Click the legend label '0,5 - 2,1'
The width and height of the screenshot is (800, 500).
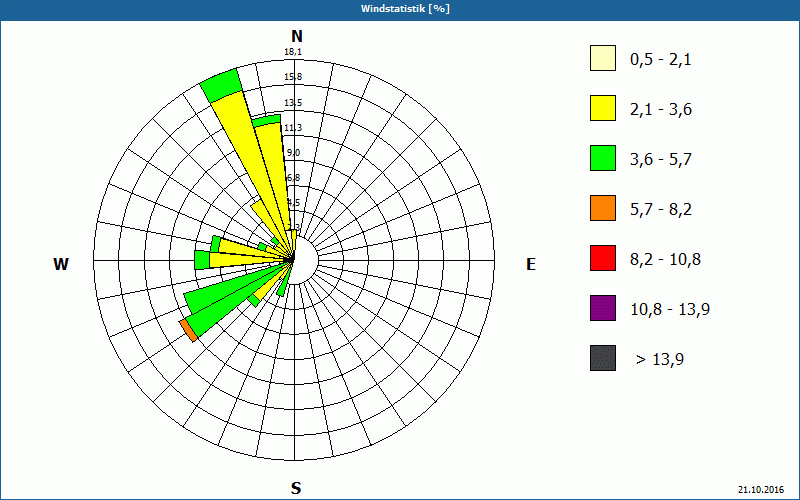tap(661, 60)
